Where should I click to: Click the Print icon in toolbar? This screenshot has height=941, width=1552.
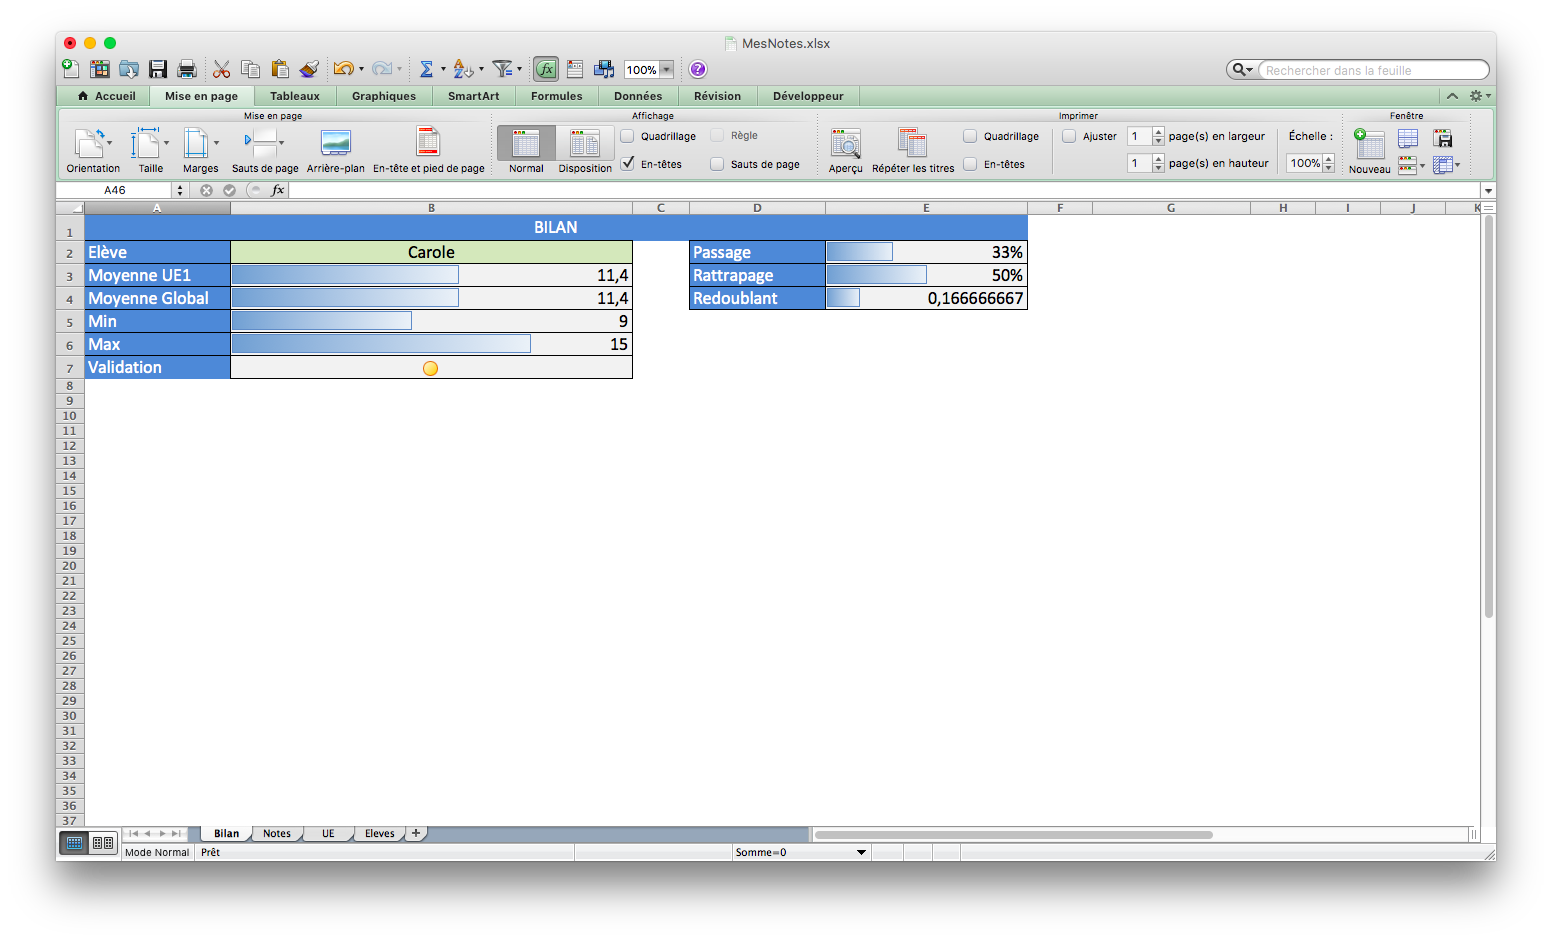pos(187,69)
